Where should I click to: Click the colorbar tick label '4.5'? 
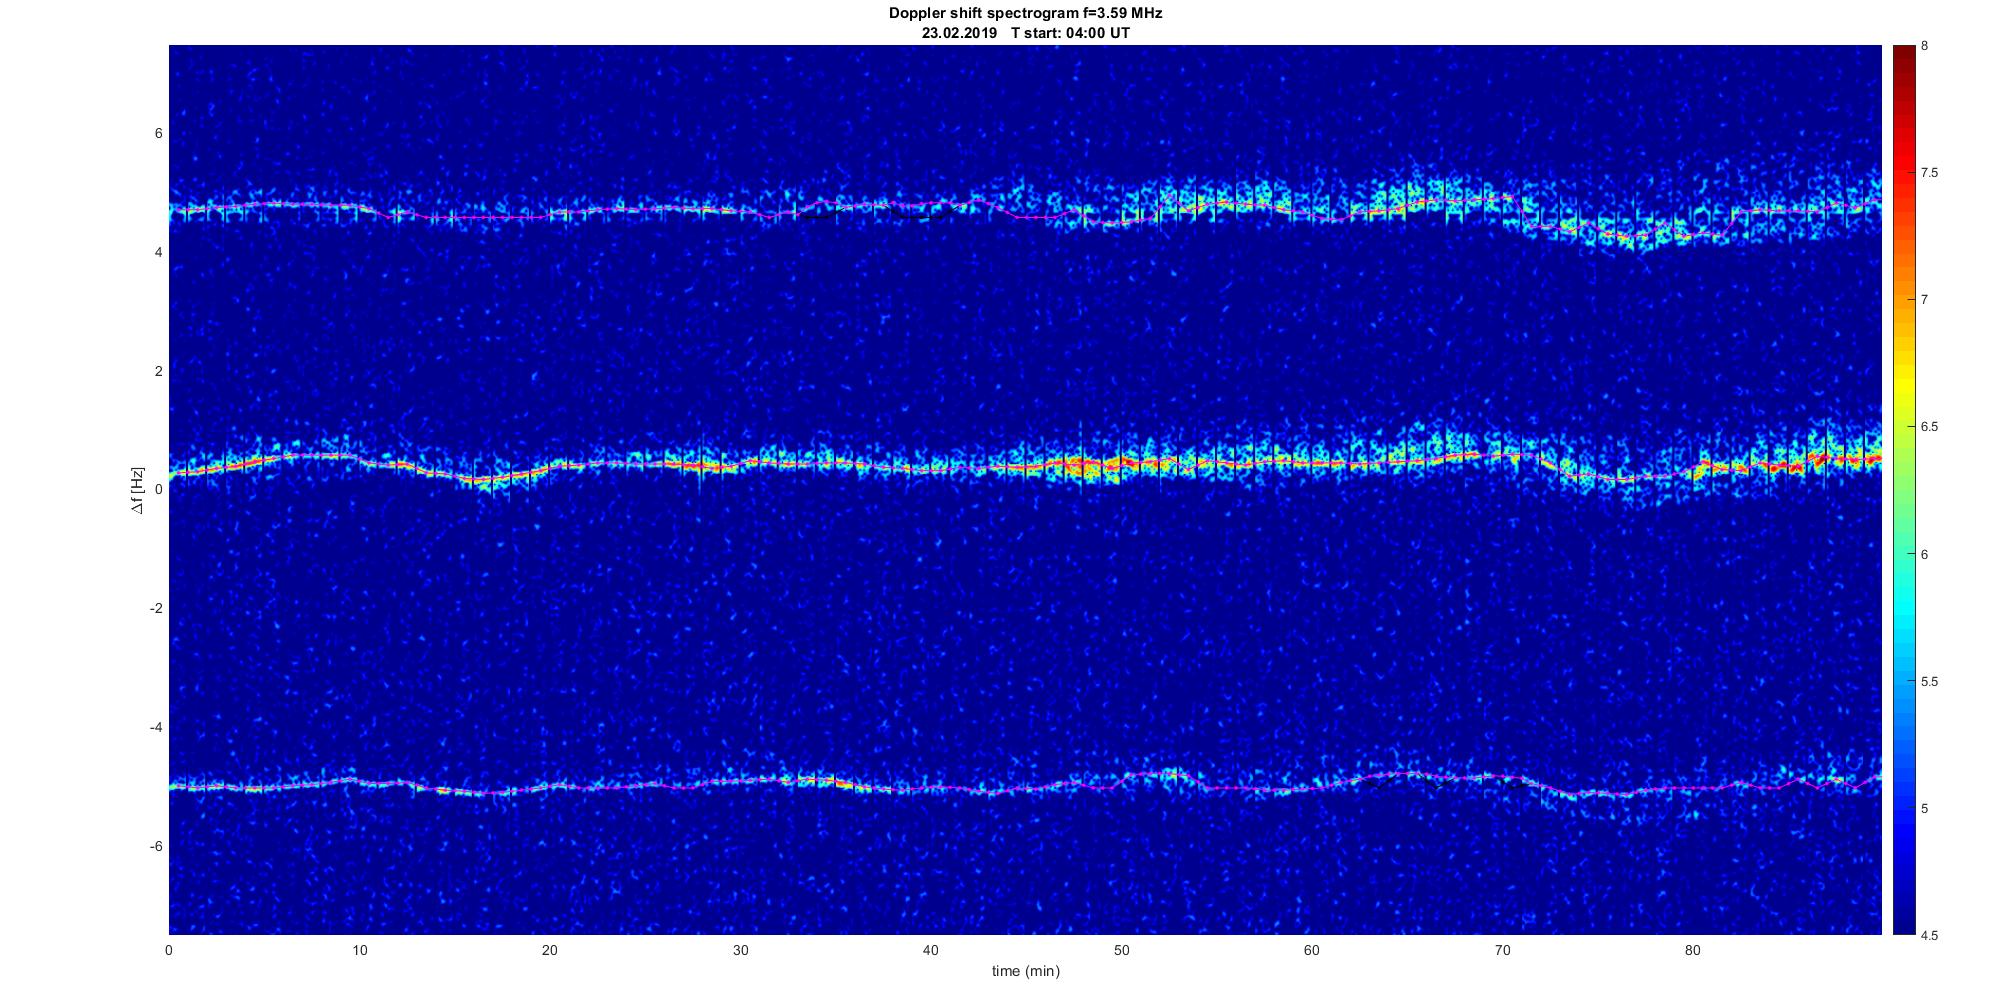[x=1930, y=935]
